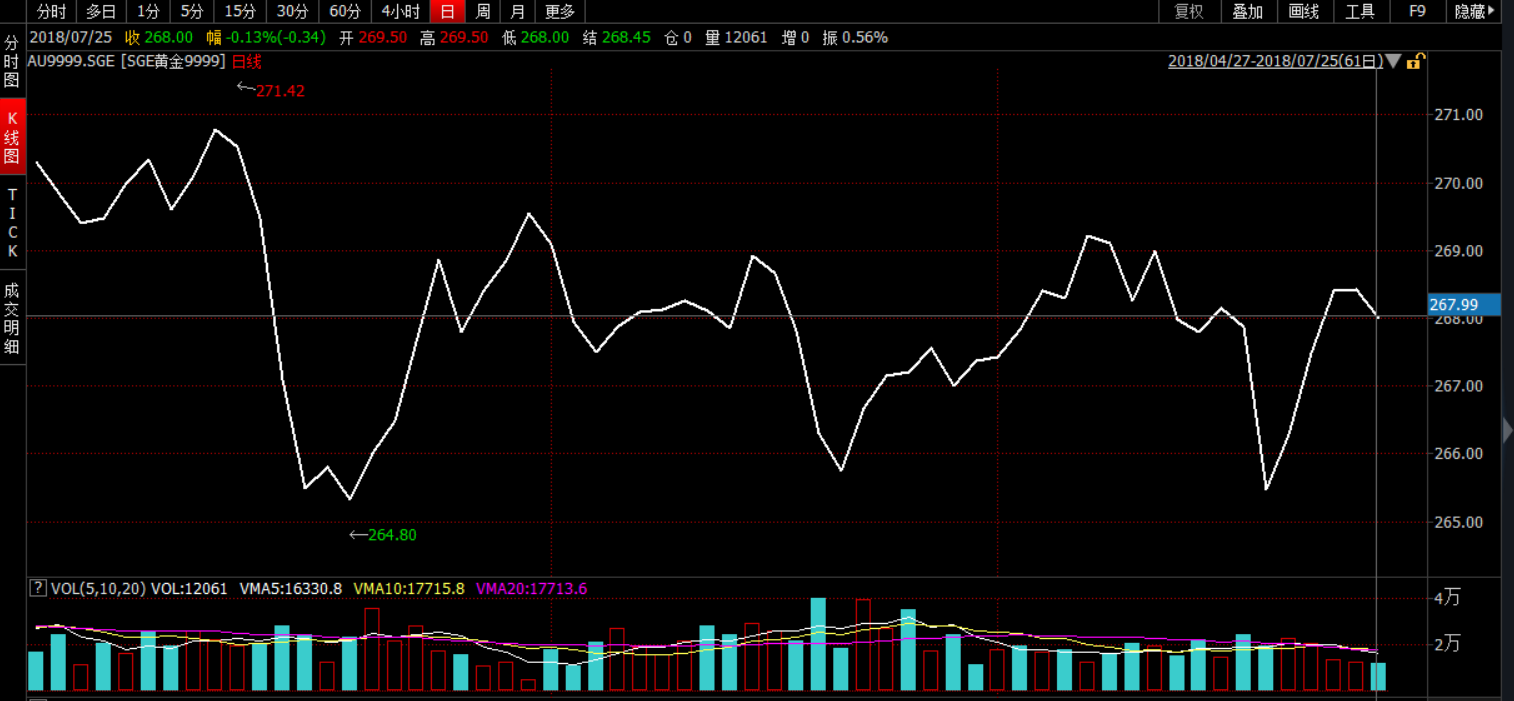Switch to 分时图 view in sidebar
1514x701 pixels.
coord(12,62)
